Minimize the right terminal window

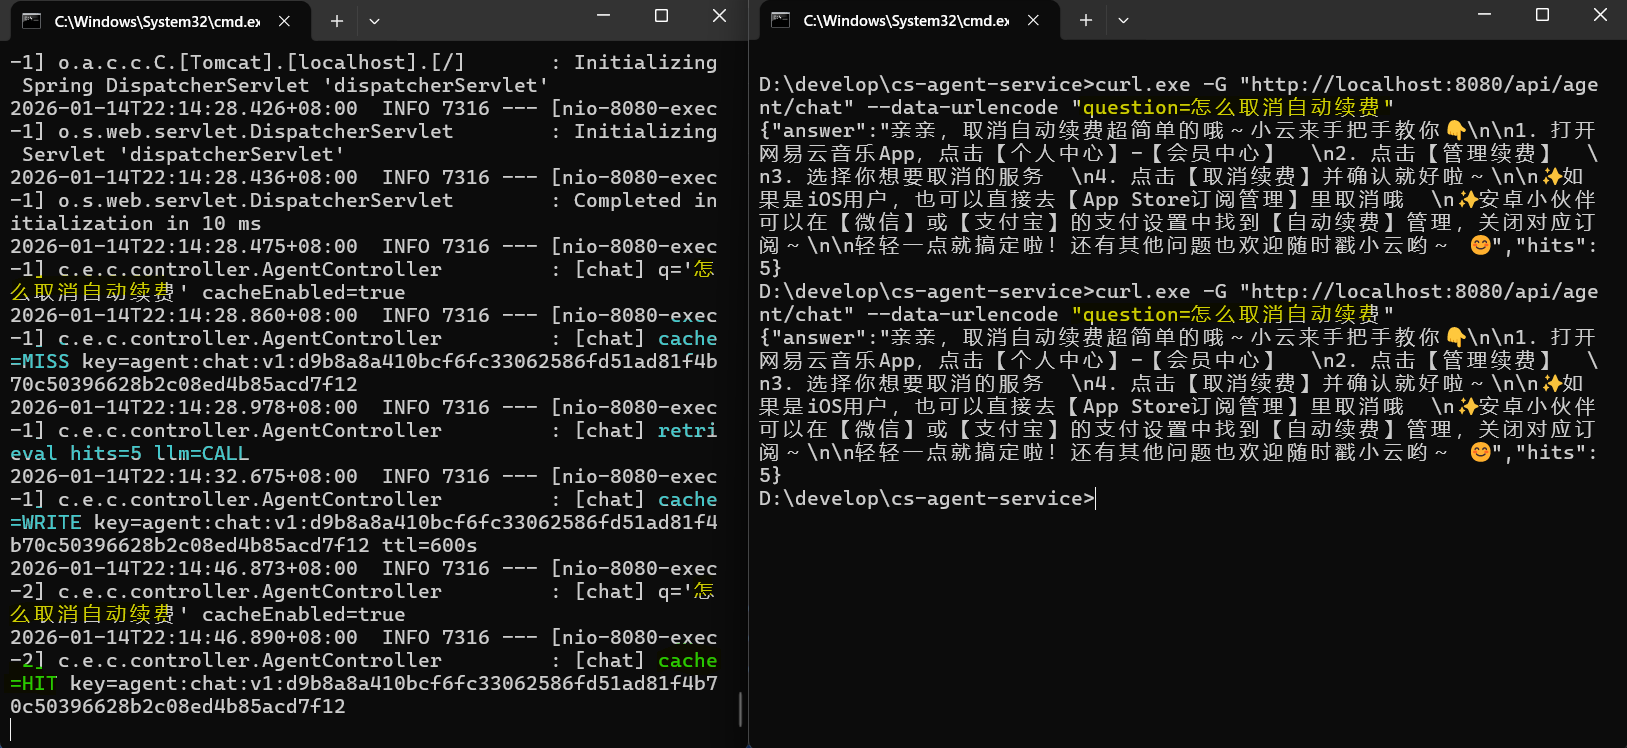click(x=1484, y=16)
